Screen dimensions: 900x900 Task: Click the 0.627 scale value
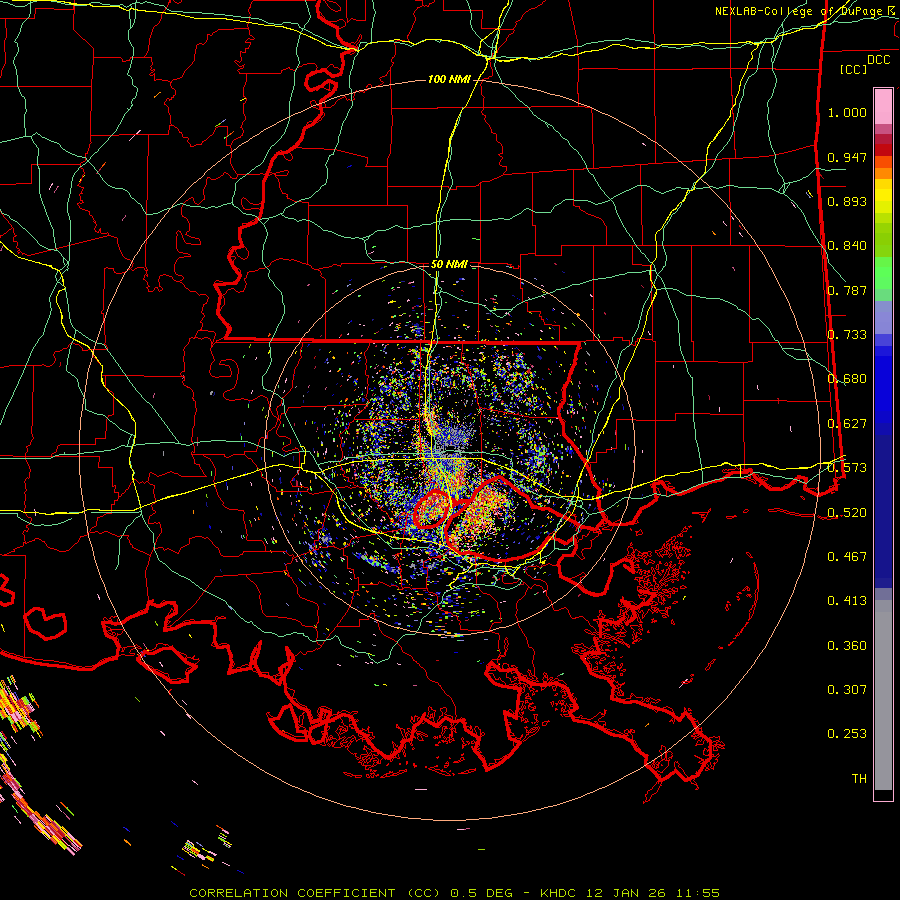pyautogui.click(x=847, y=424)
